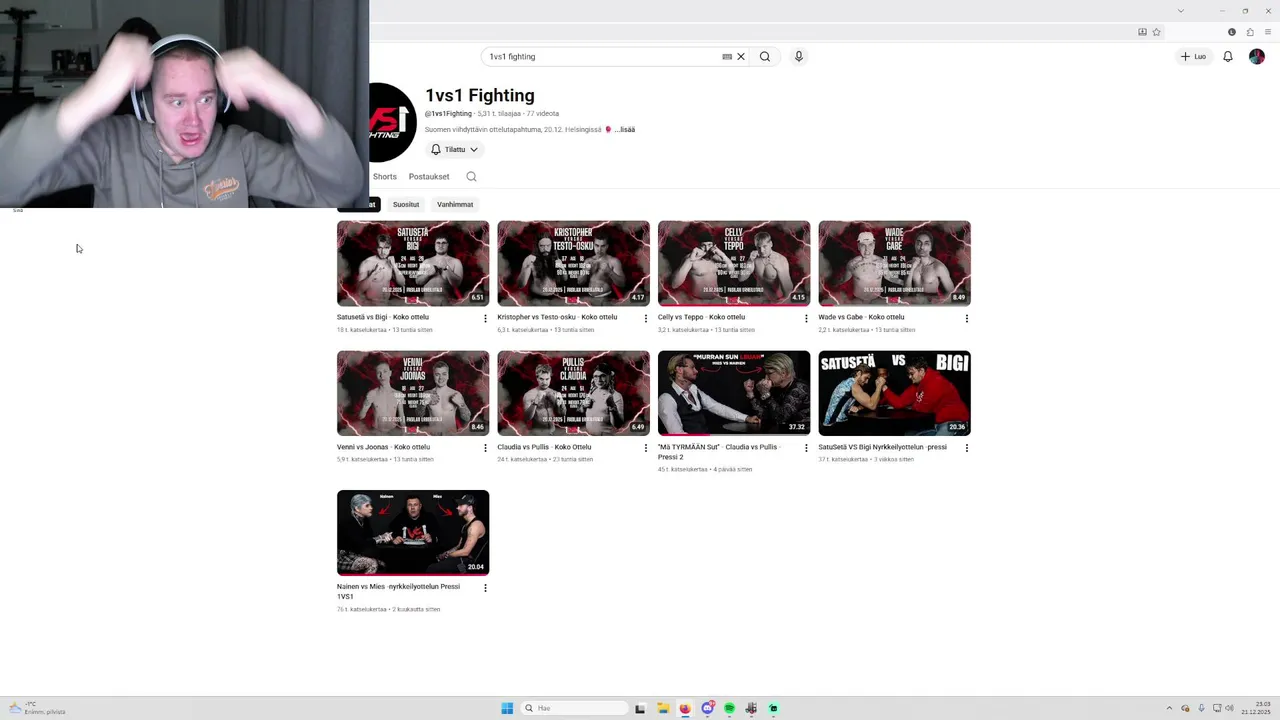This screenshot has height=720, width=1280.
Task: Expand the Tilattu subscription dropdown
Action: click(x=456, y=150)
